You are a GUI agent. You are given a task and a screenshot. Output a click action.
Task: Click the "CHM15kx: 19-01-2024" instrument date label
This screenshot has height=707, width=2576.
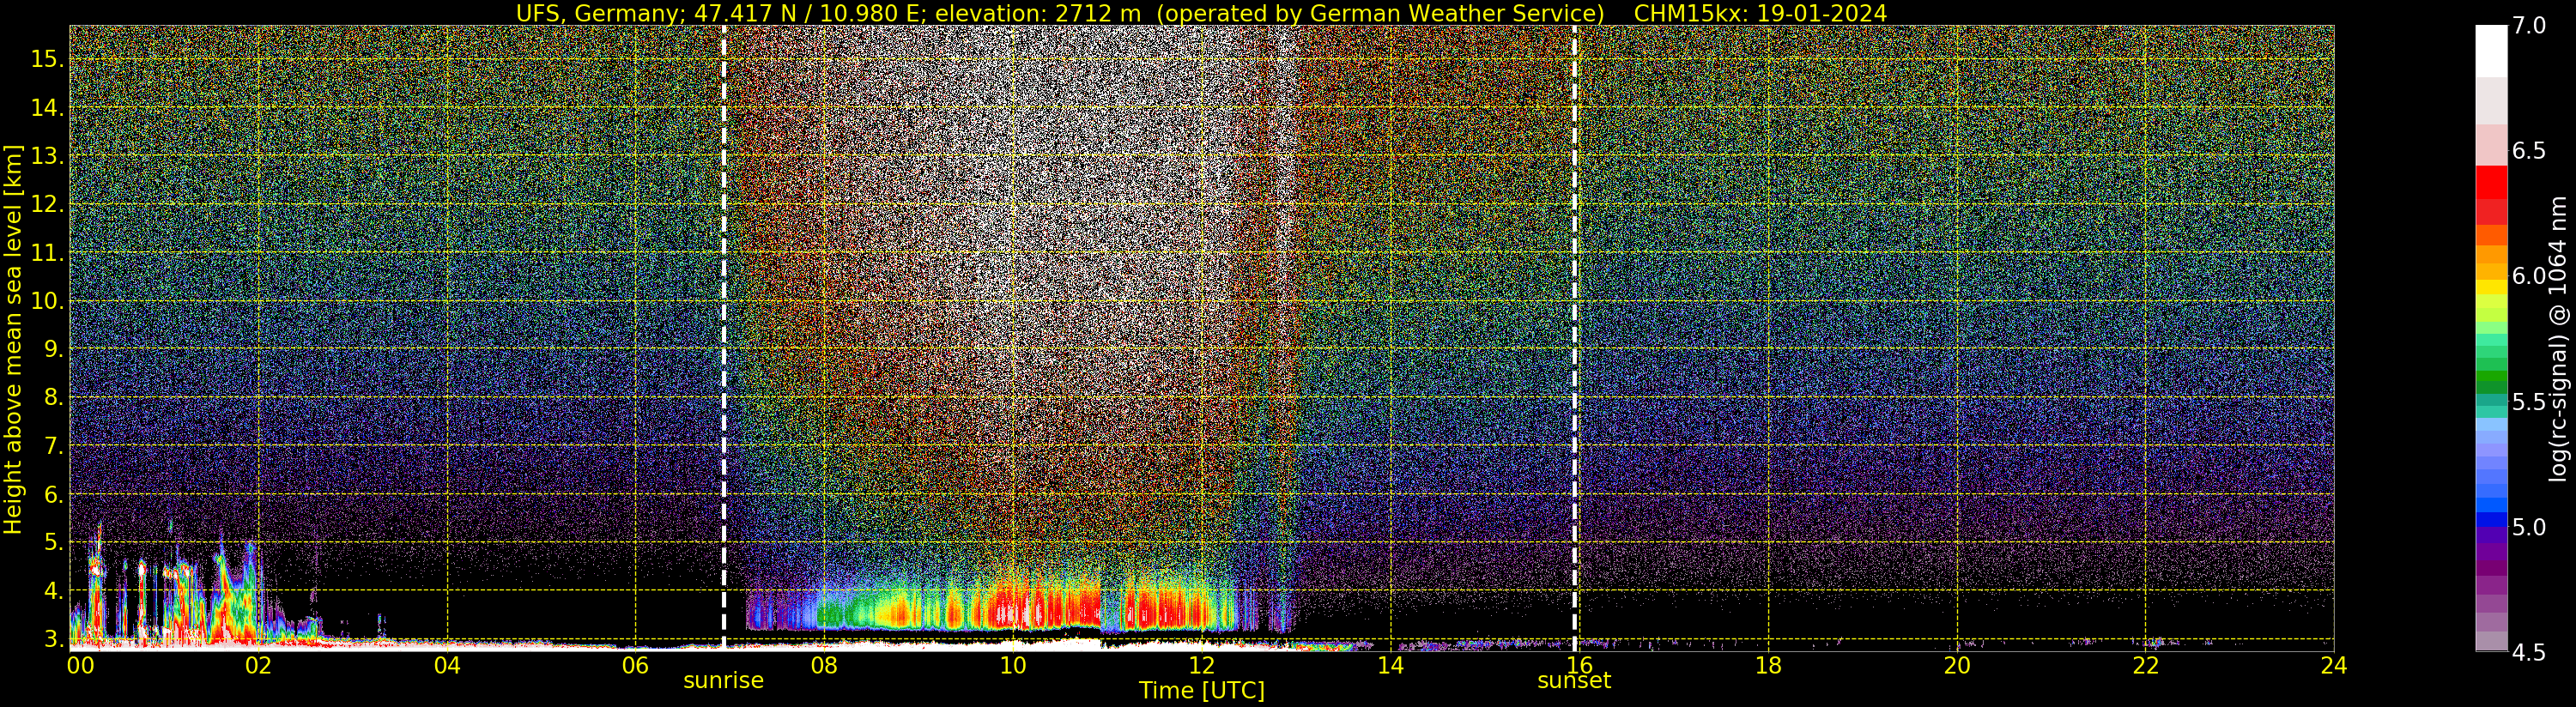click(1760, 13)
